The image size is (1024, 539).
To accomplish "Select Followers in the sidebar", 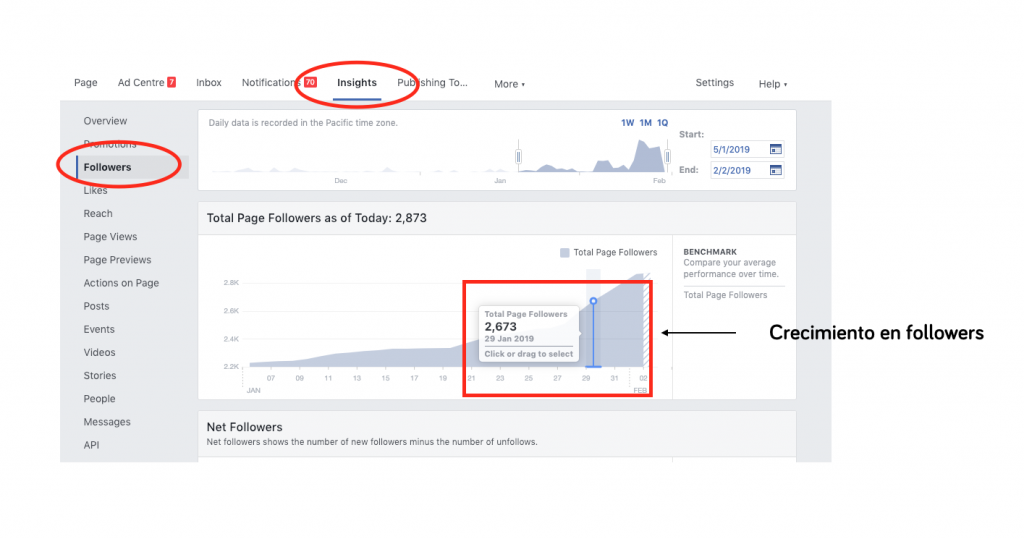I will (x=107, y=167).
